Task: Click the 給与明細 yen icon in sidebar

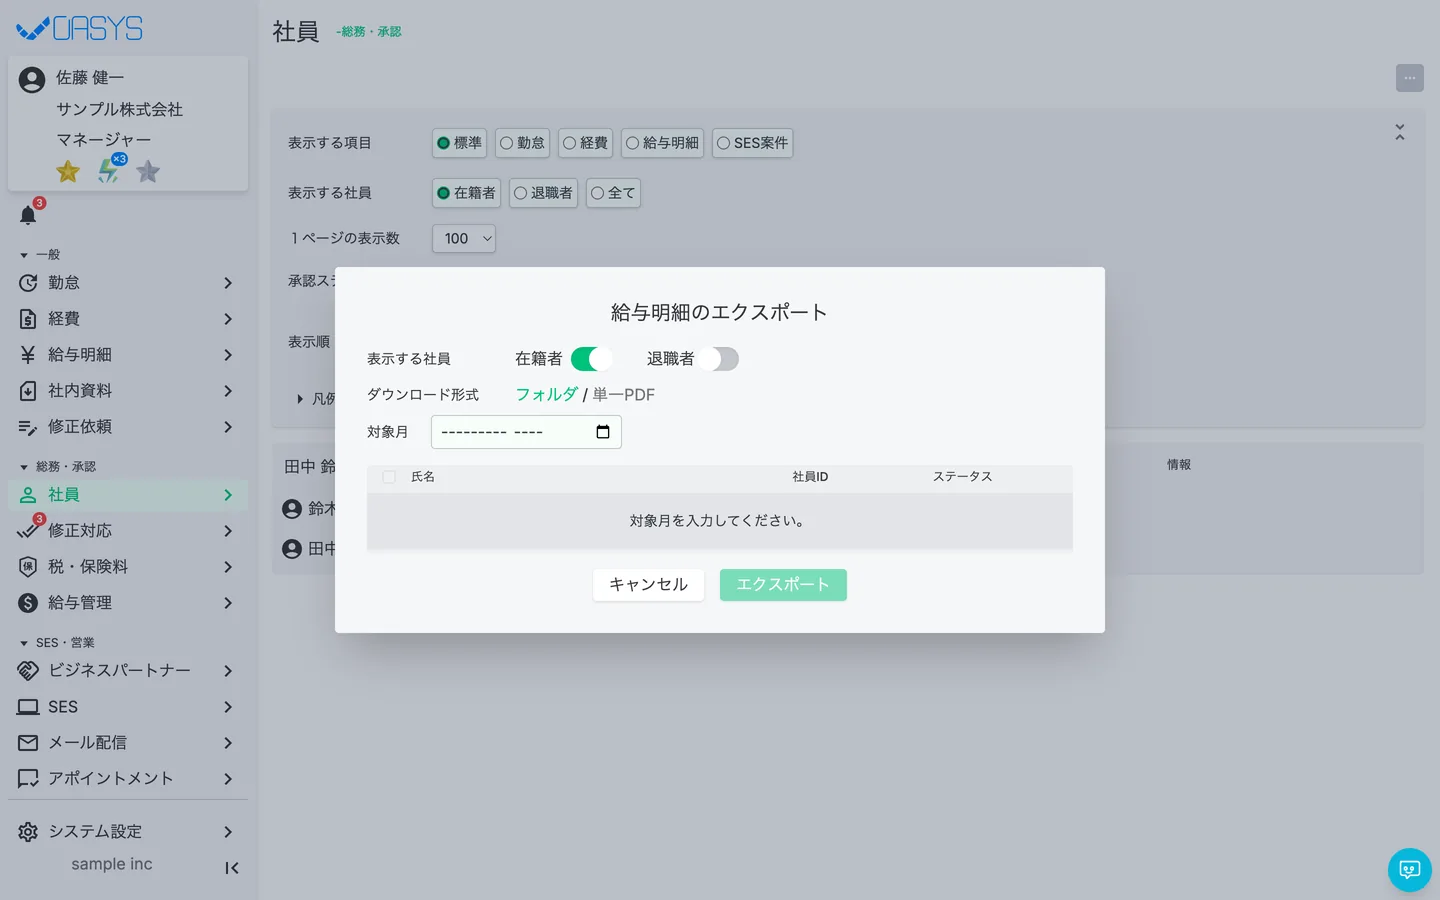Action: coord(28,355)
